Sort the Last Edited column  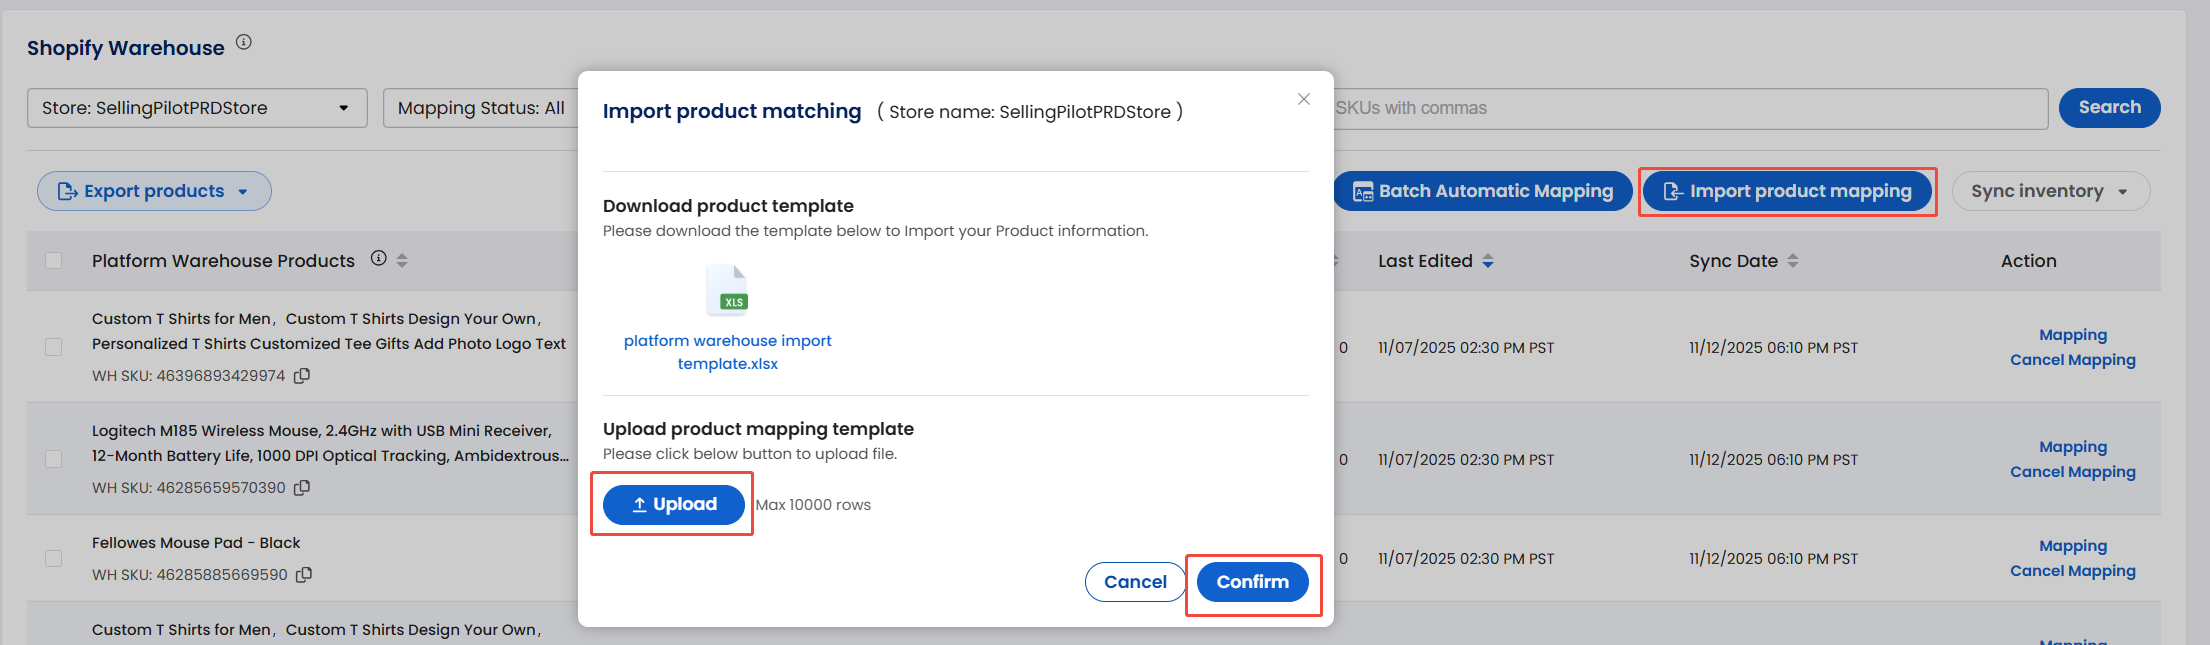pyautogui.click(x=1488, y=261)
